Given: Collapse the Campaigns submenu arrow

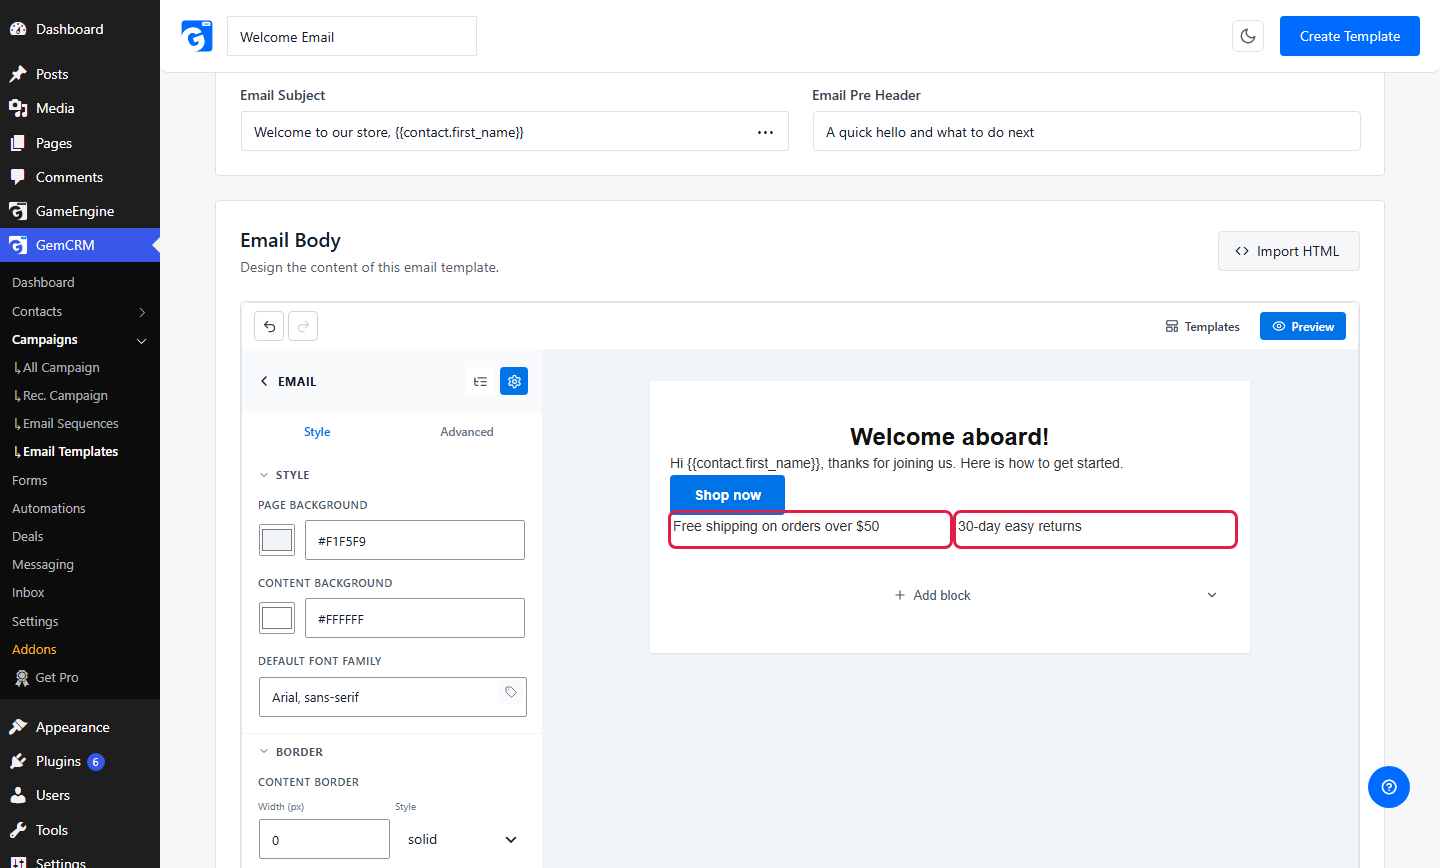Looking at the screenshot, I should [142, 340].
